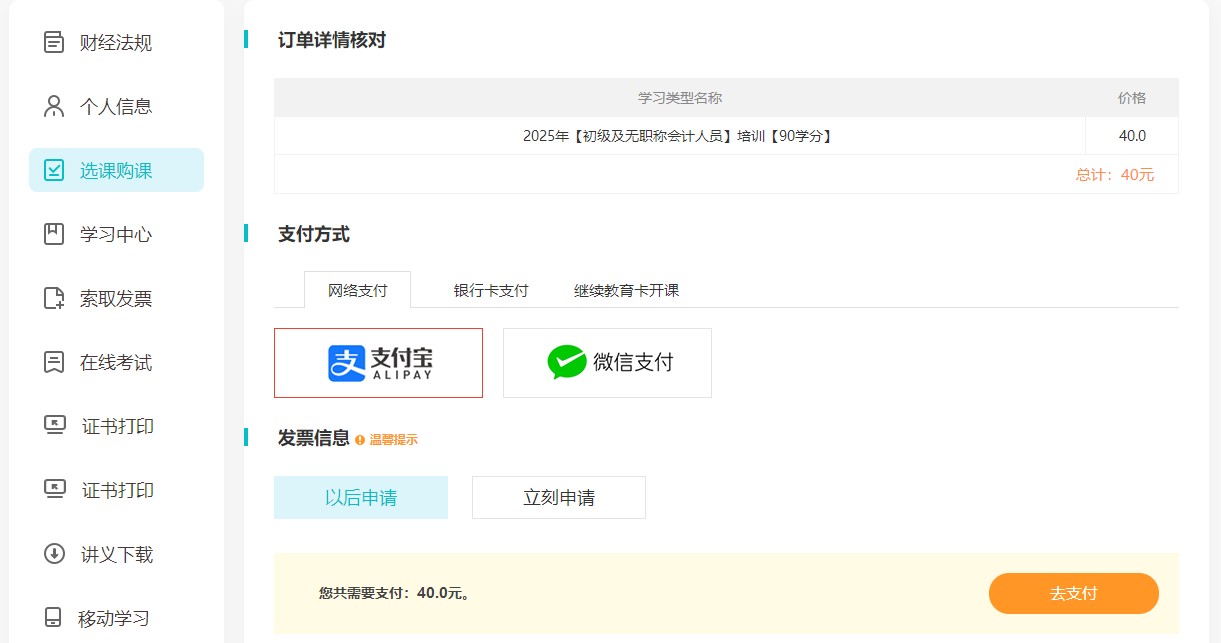The width and height of the screenshot is (1221, 643).
Task: Choose 微信支付 payment option
Action: [x=607, y=363]
